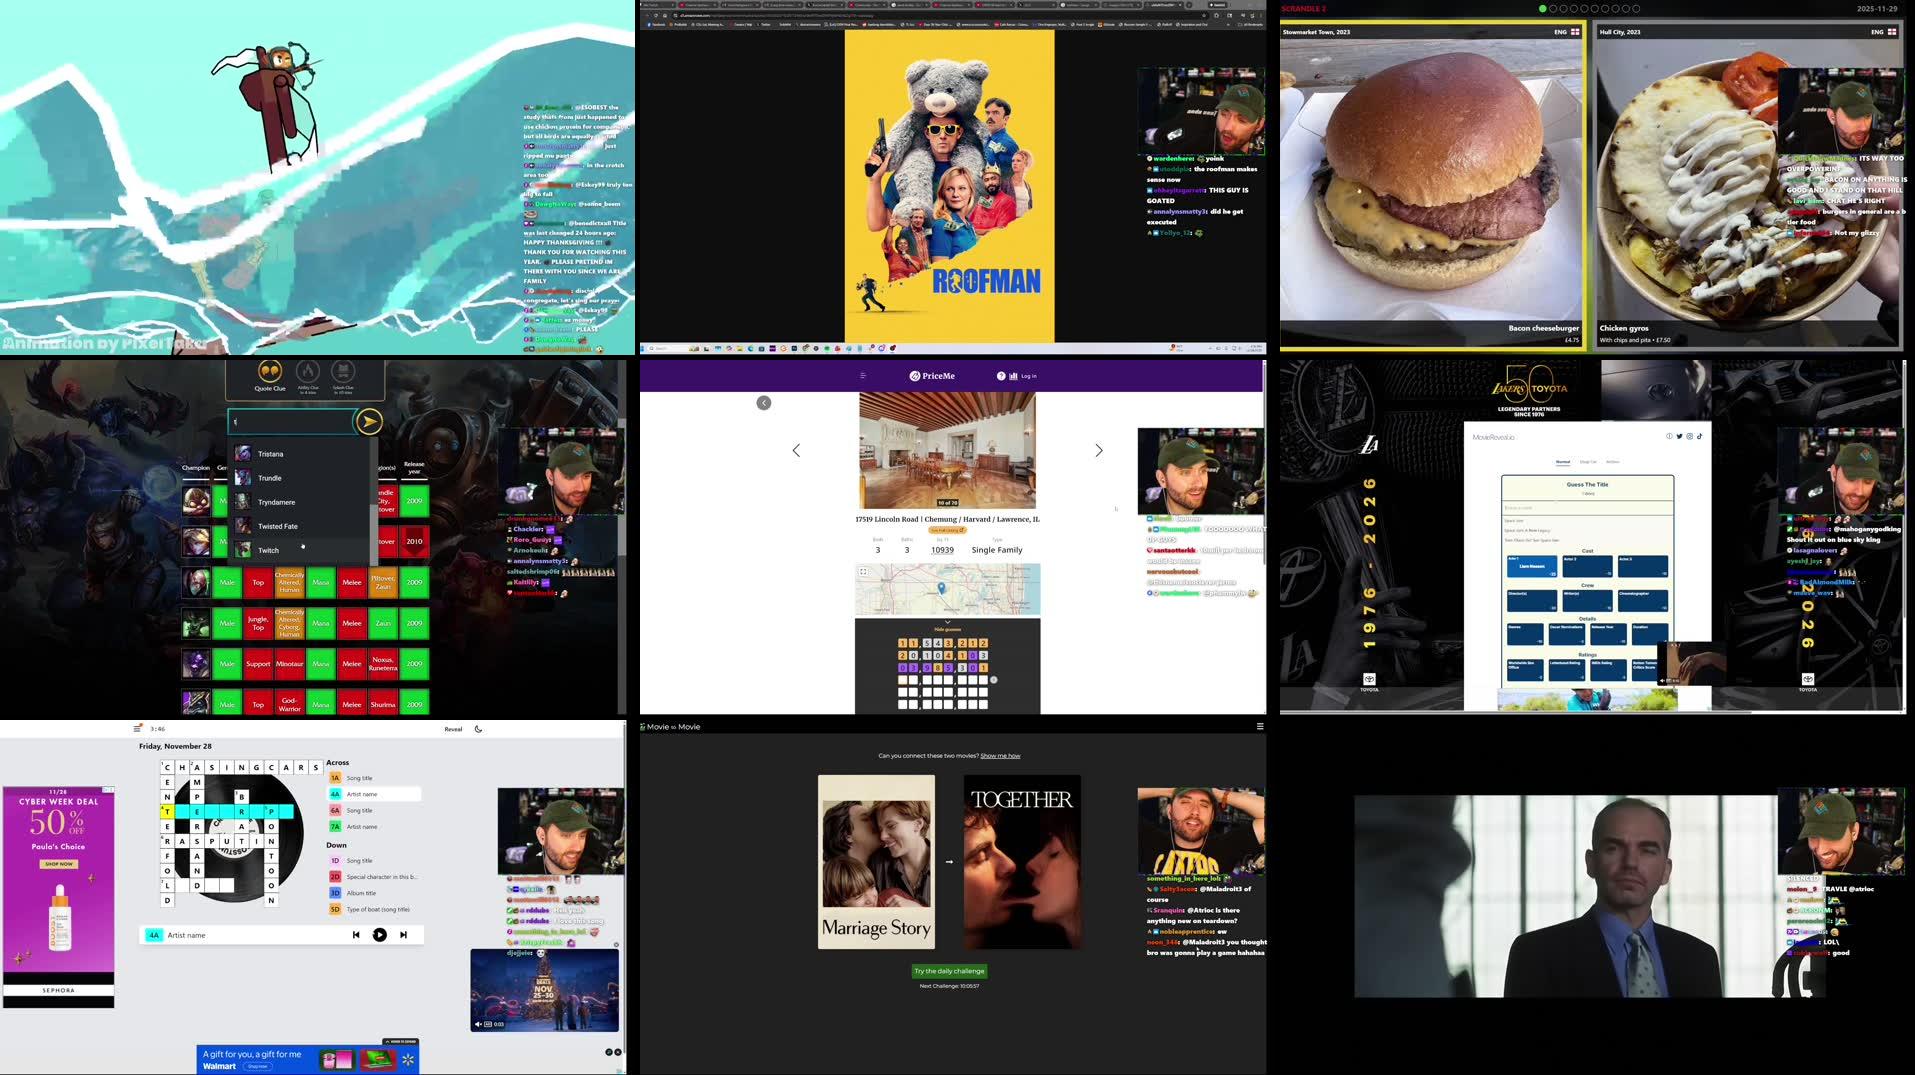1915x1075 pixels.
Task: Skip to the next clue track
Action: coord(403,935)
